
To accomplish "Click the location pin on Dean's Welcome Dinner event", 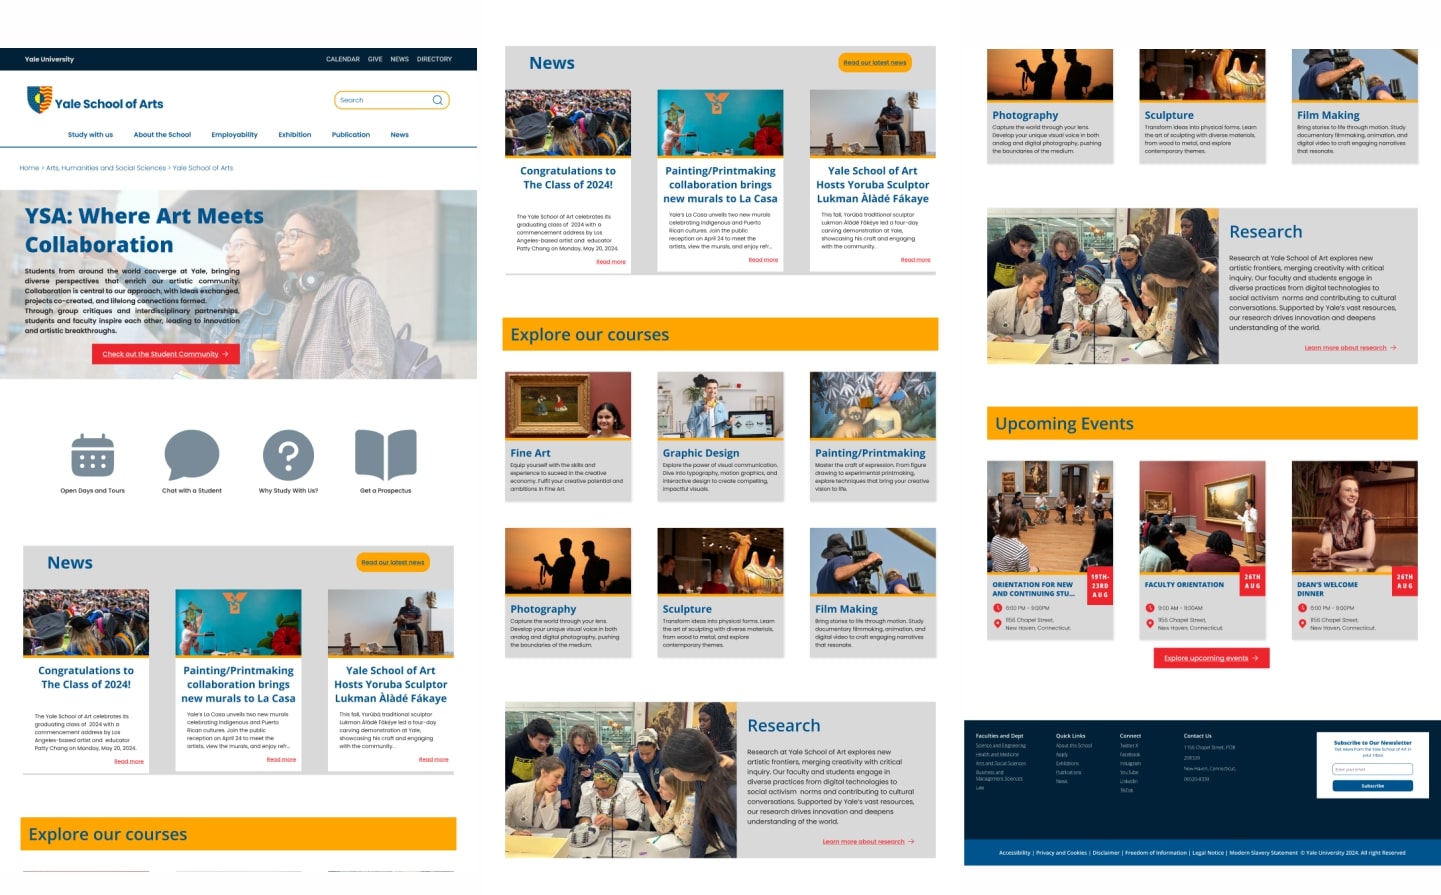I will [x=1302, y=623].
